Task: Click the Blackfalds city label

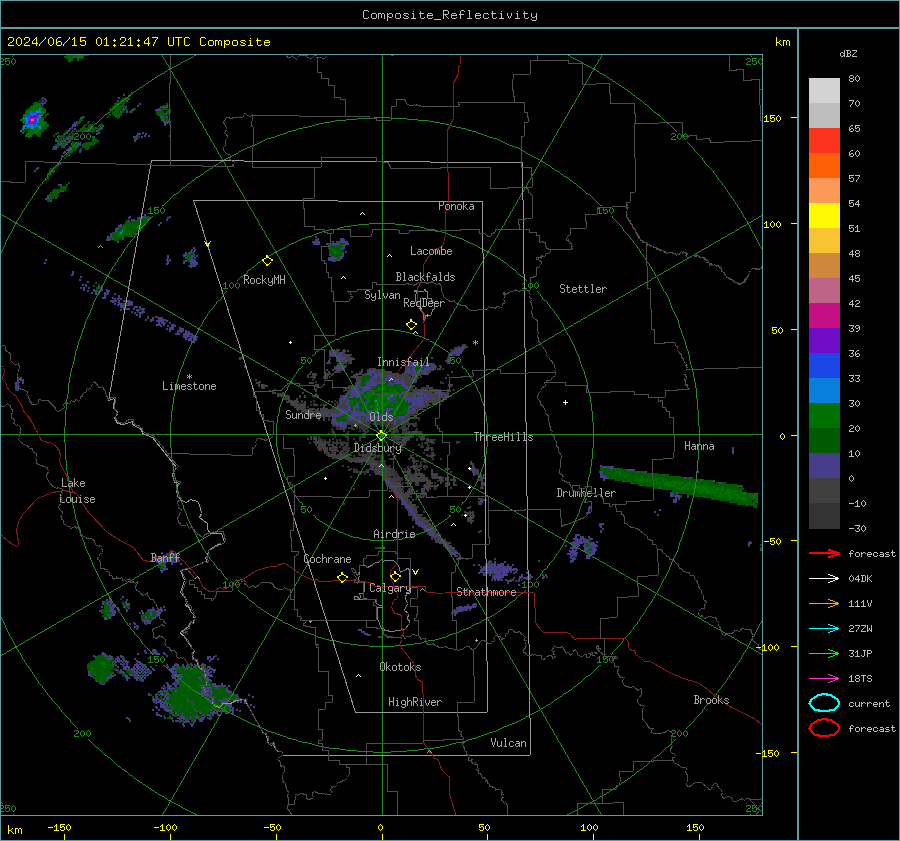Action: (x=425, y=277)
